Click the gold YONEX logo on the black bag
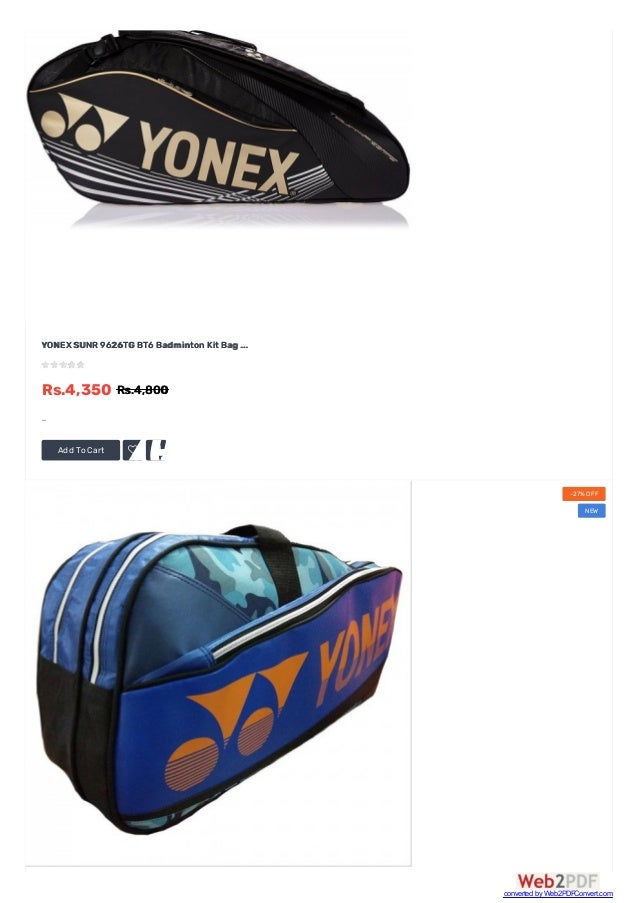 coord(170,144)
